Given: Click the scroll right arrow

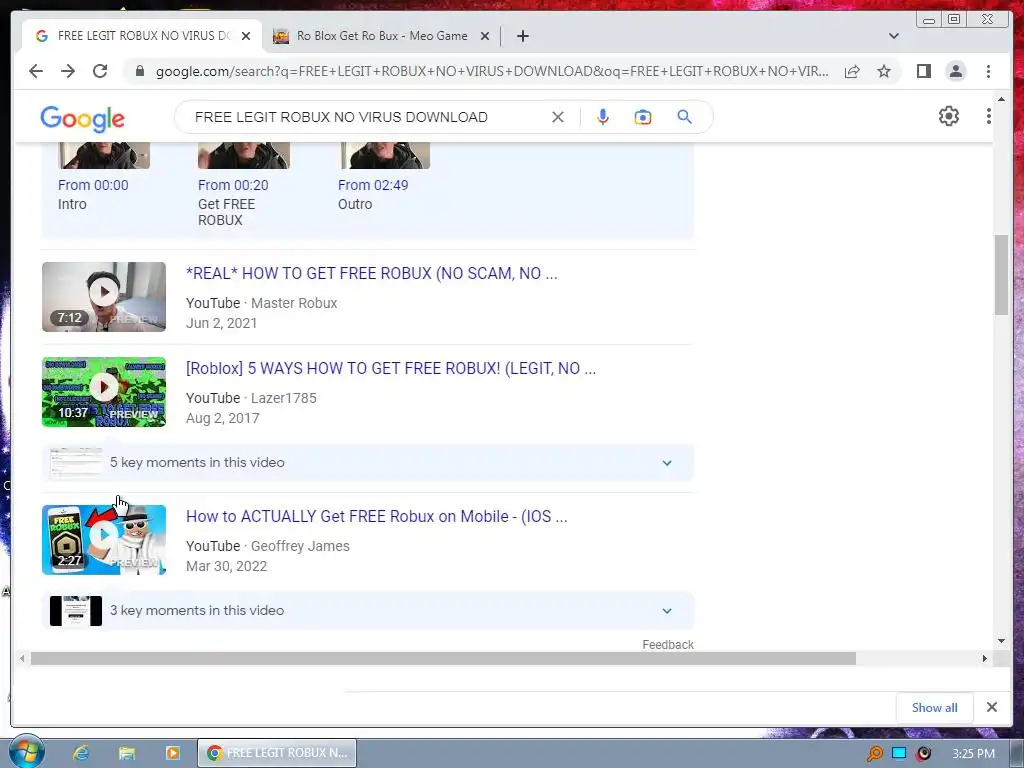Looking at the screenshot, I should click(x=985, y=658).
